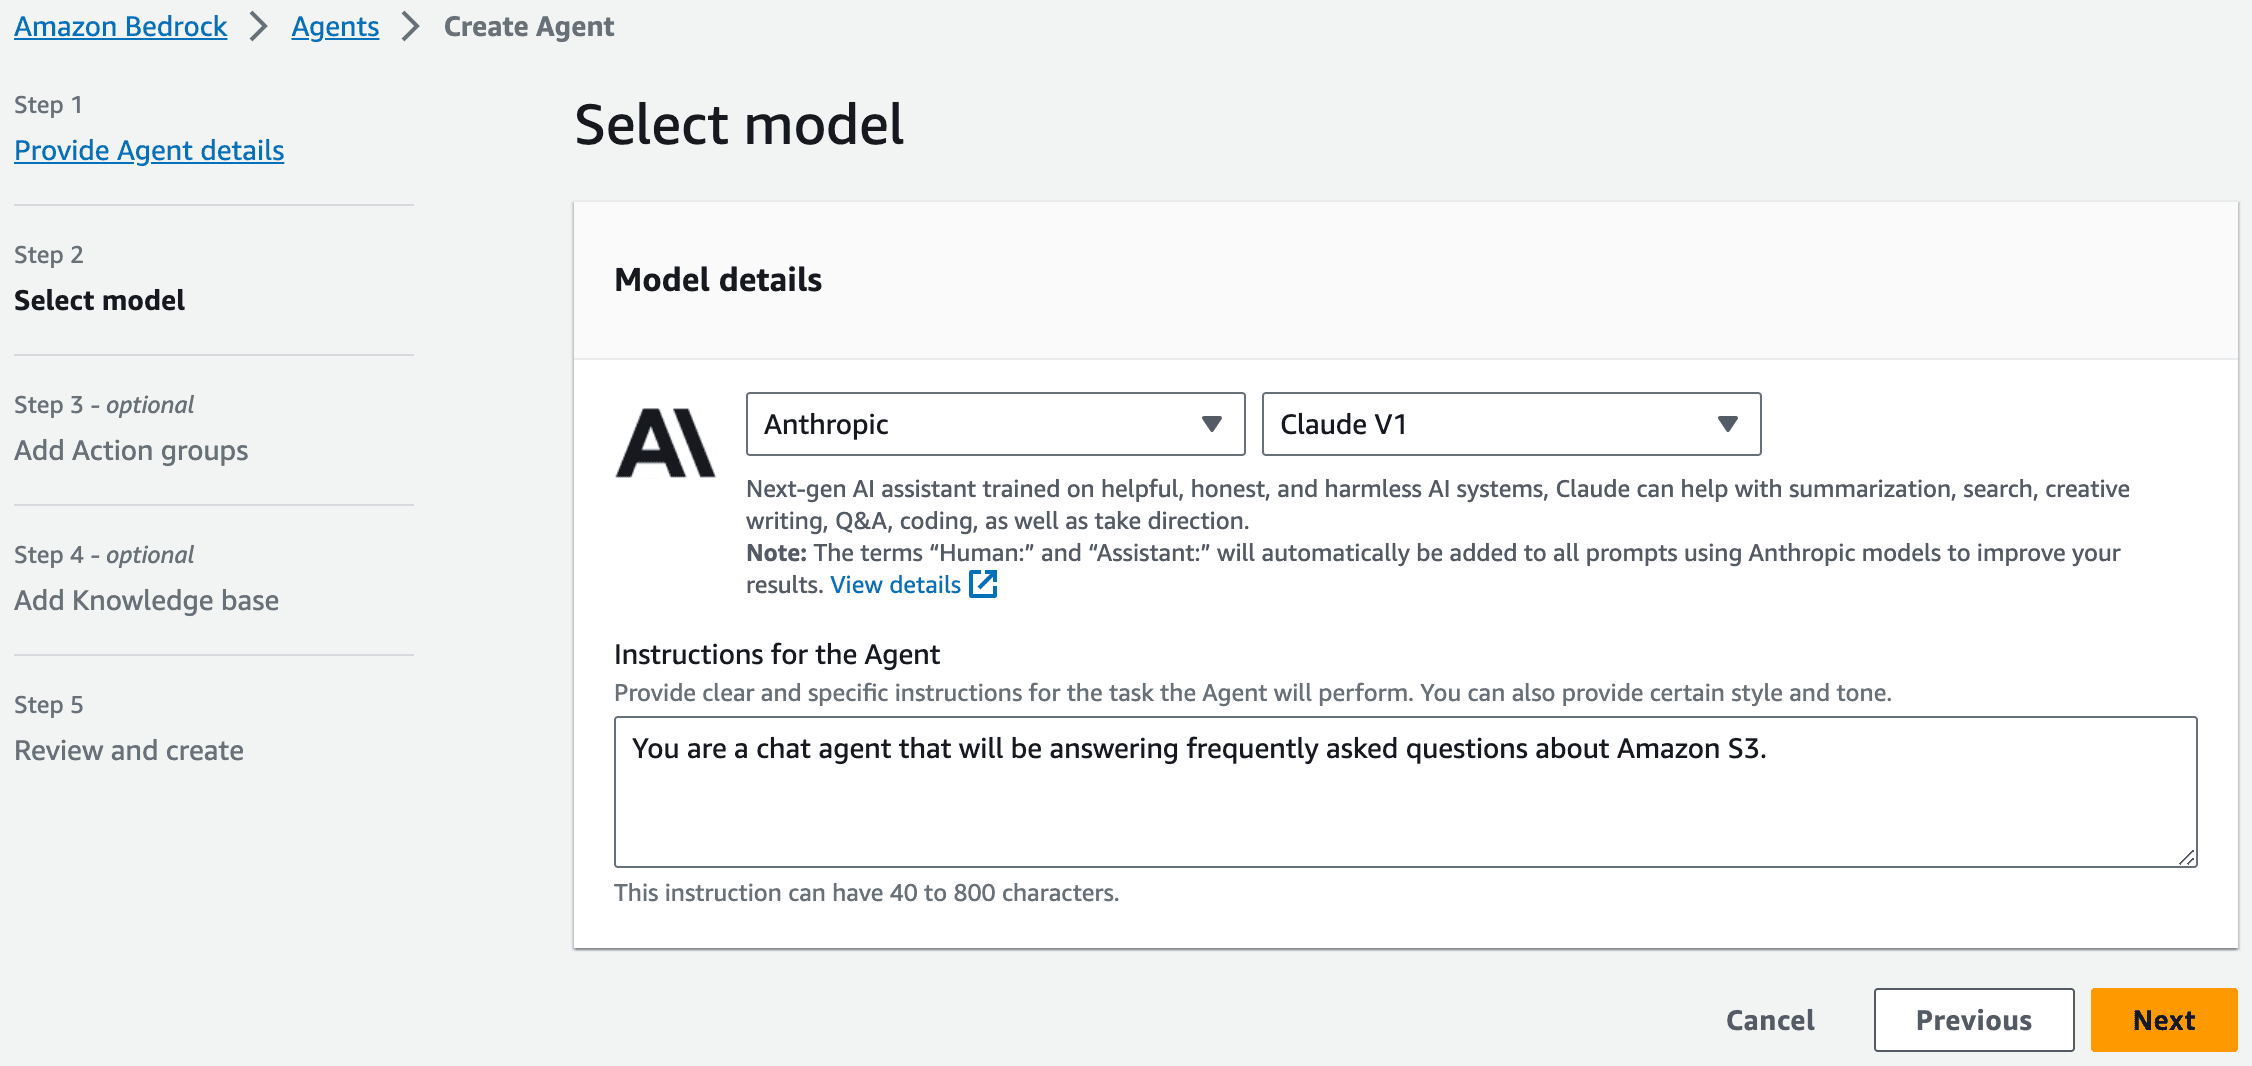This screenshot has width=2252, height=1066.
Task: Return to Provide Agent details step
Action: [x=149, y=150]
